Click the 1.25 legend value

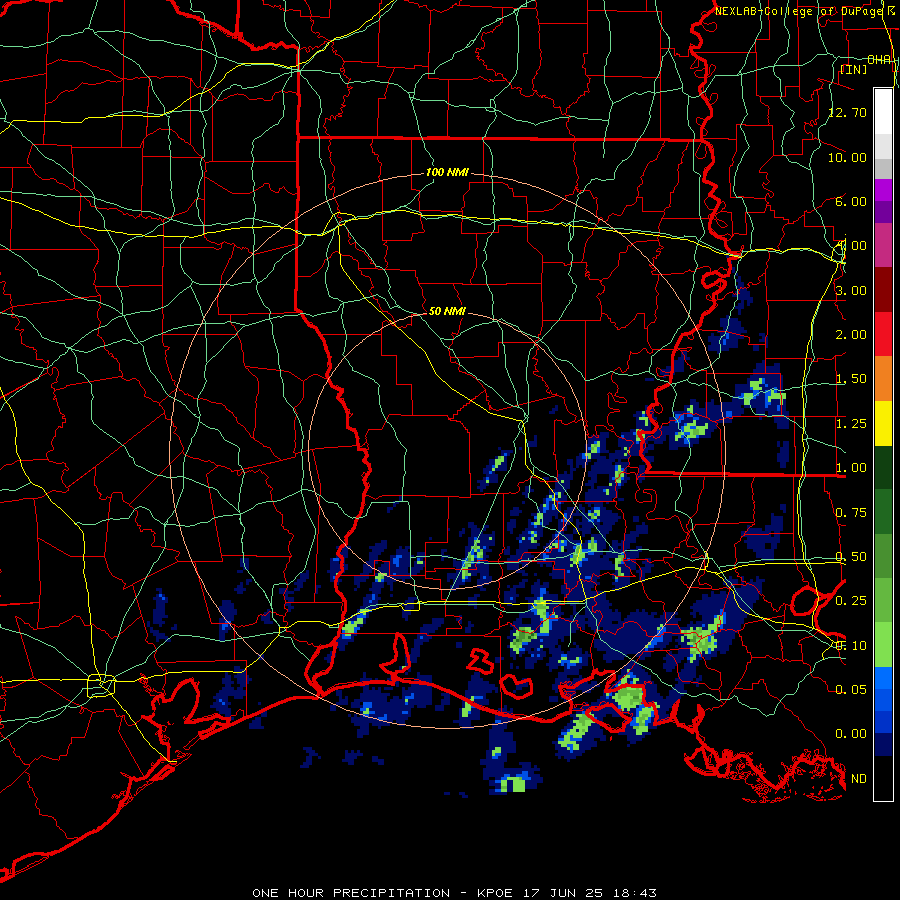(851, 424)
